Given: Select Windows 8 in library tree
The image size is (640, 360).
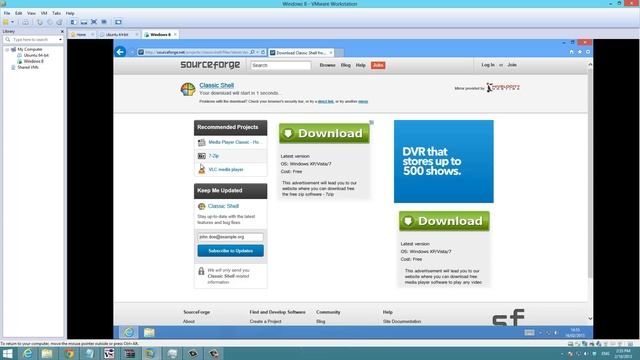Looking at the screenshot, I should point(33,61).
